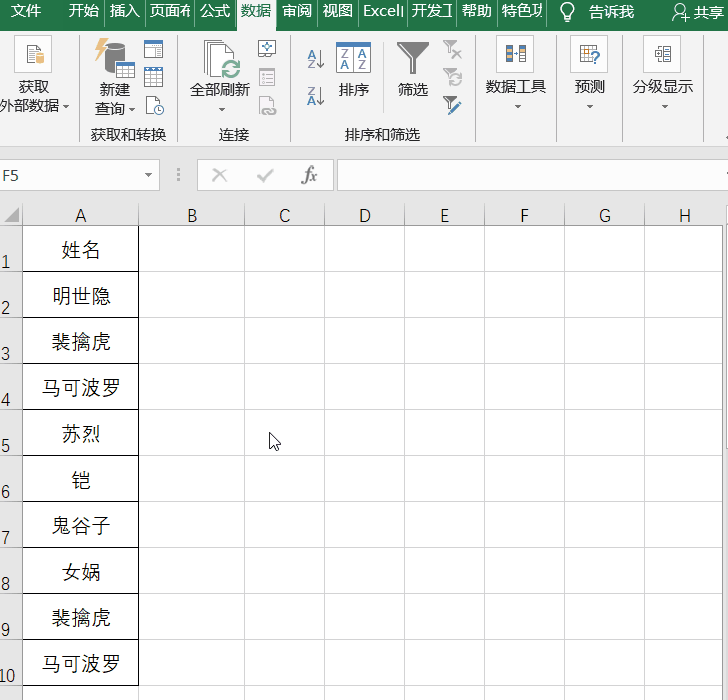Click Show Queries icon in Get & Transform
This screenshot has width=728, height=700.
[153, 49]
